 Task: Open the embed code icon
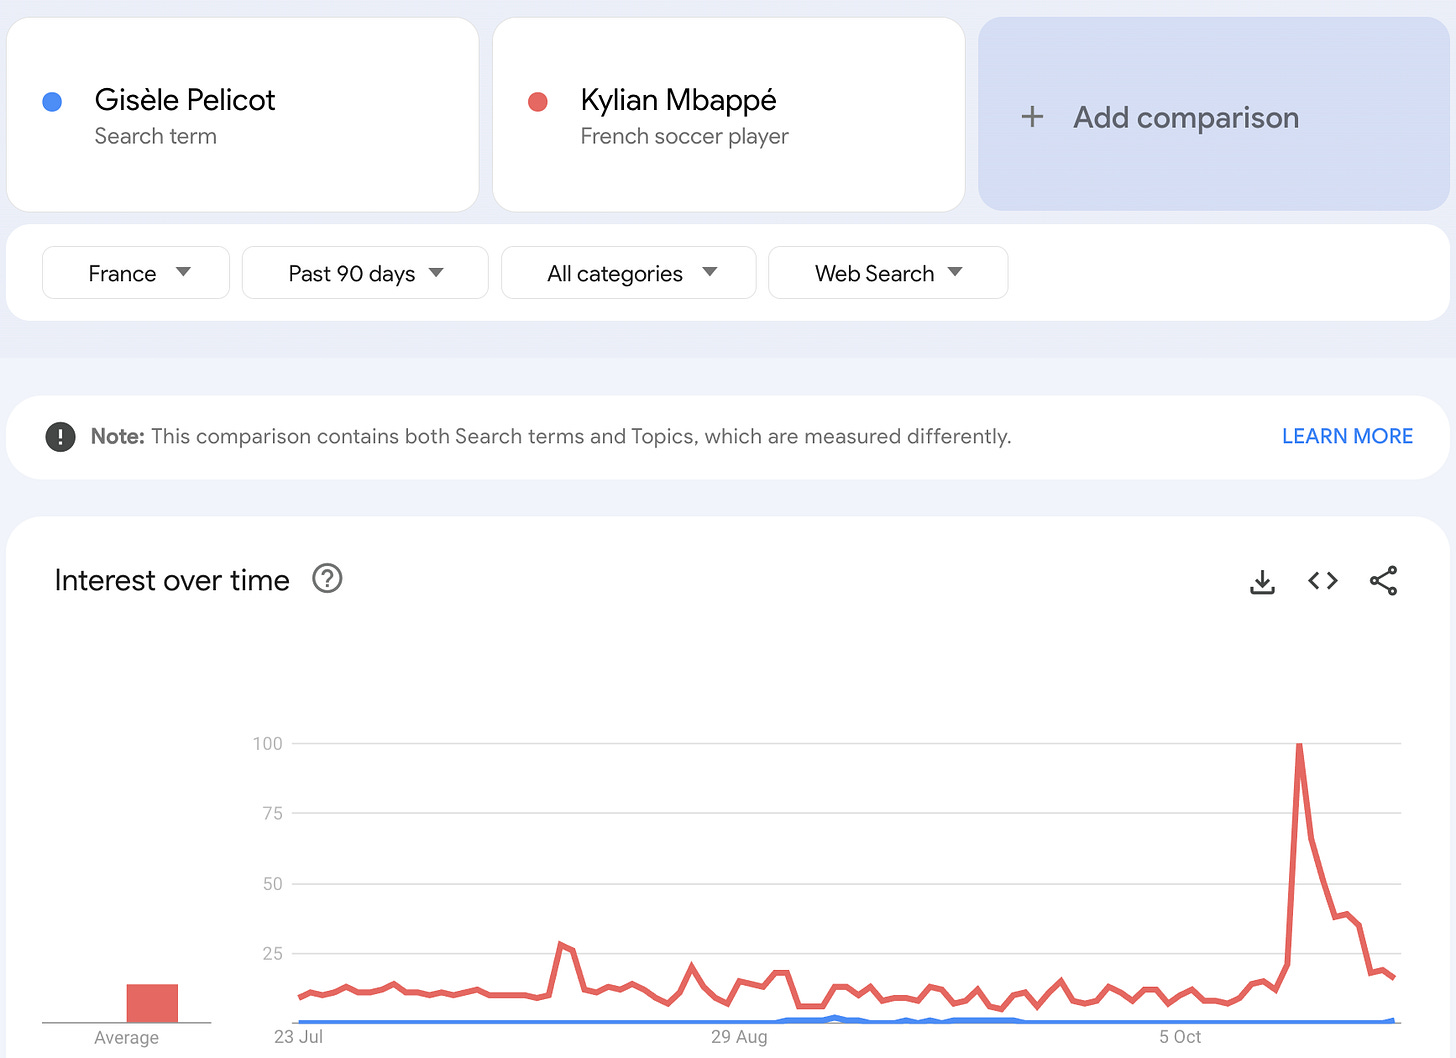(x=1323, y=581)
